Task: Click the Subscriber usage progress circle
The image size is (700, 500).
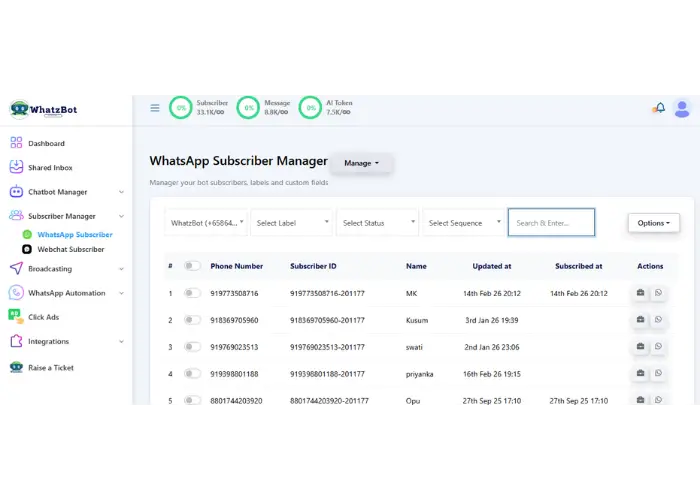Action: [x=181, y=108]
